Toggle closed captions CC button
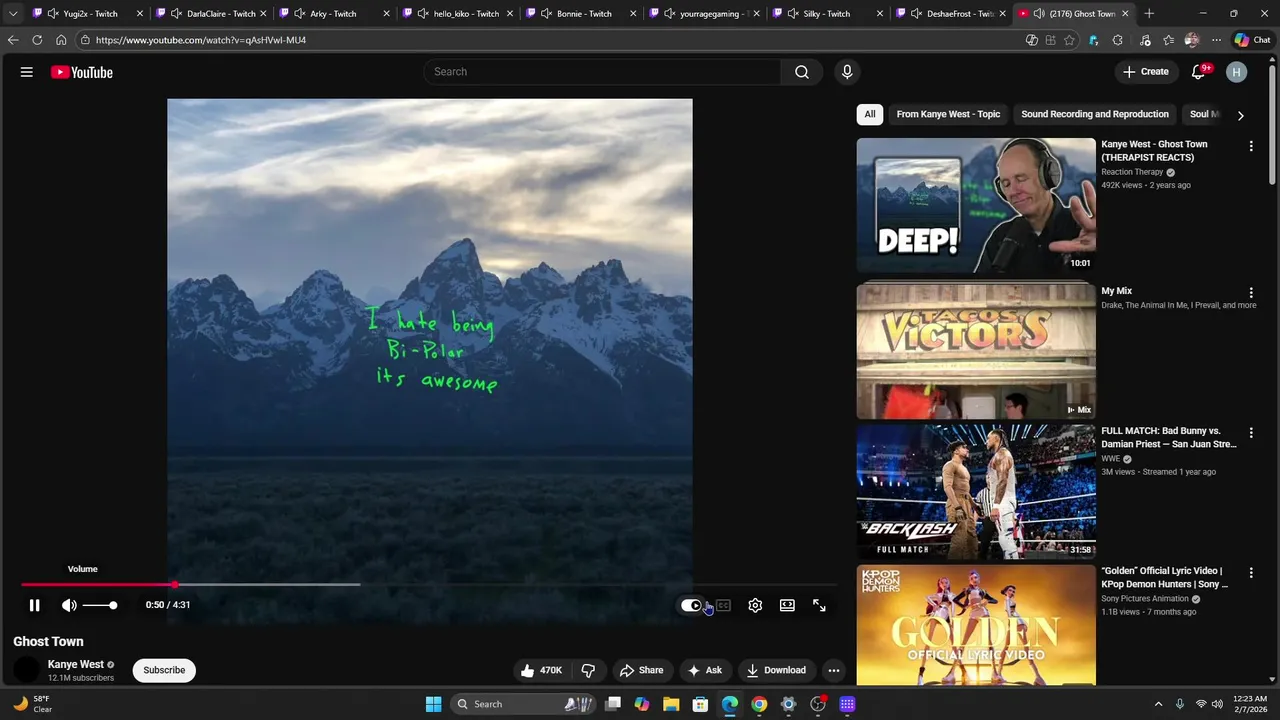The image size is (1280, 720). [x=723, y=605]
